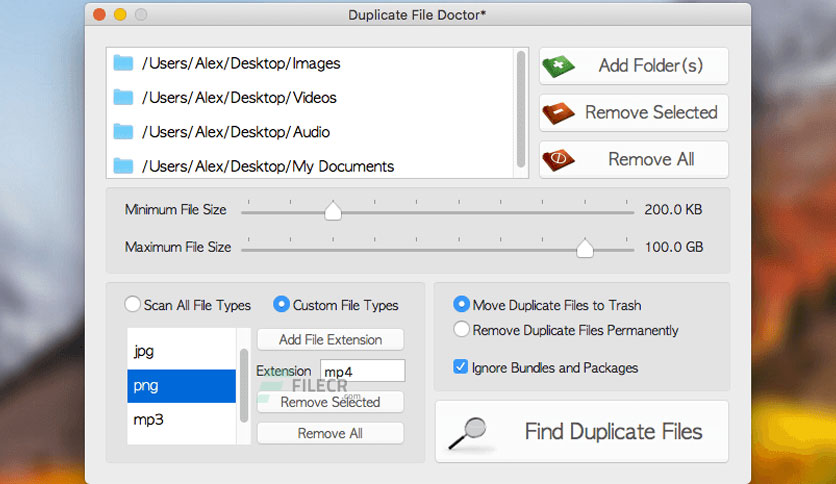Choose Remove Duplicate Files Permanently
Viewport: 836px width, 484px height.
pos(461,329)
